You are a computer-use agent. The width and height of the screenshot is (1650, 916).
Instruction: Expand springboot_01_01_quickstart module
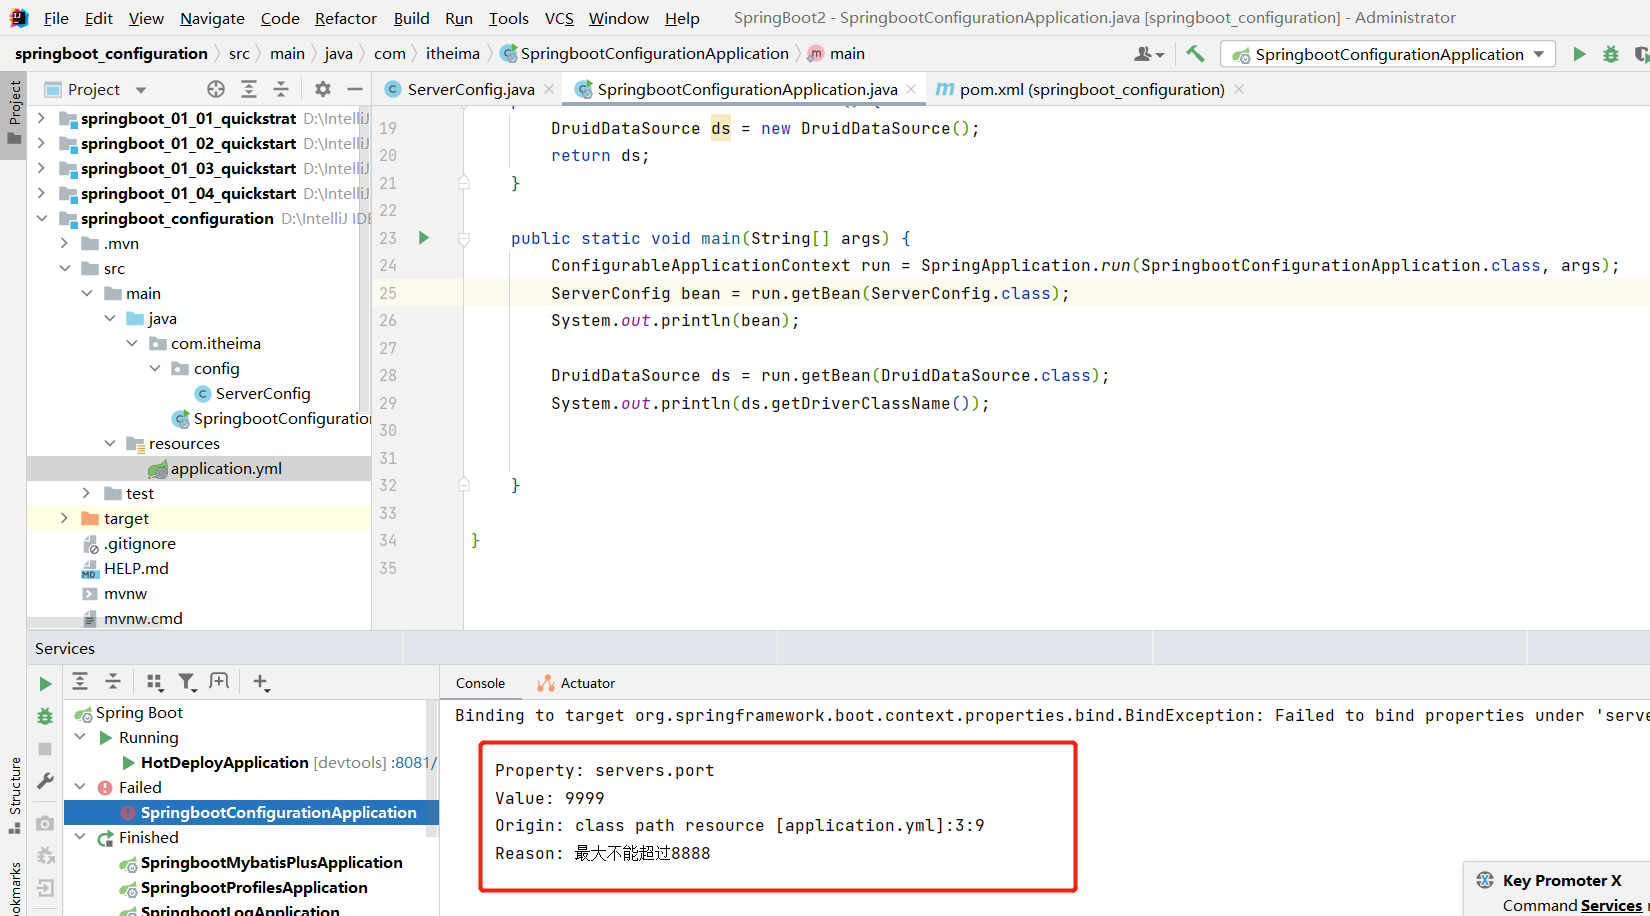(41, 118)
